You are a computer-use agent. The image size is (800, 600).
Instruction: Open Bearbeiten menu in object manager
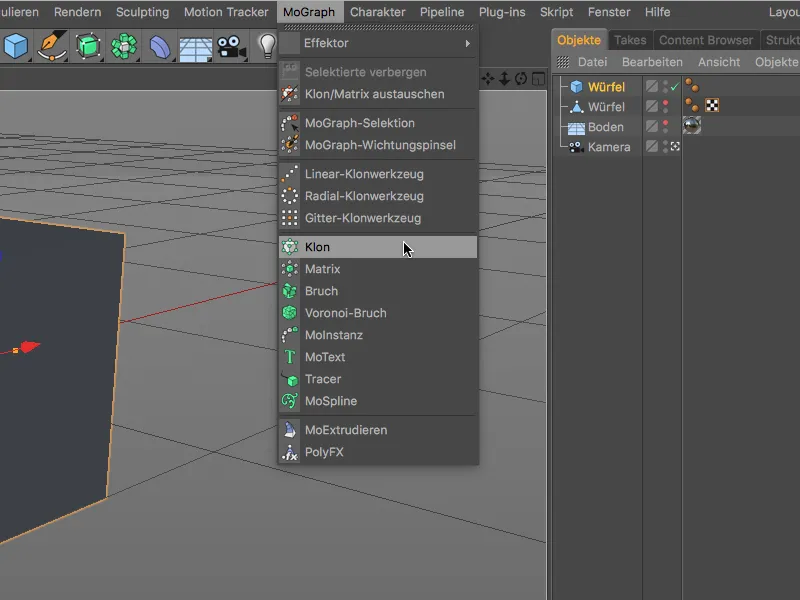[x=652, y=62]
